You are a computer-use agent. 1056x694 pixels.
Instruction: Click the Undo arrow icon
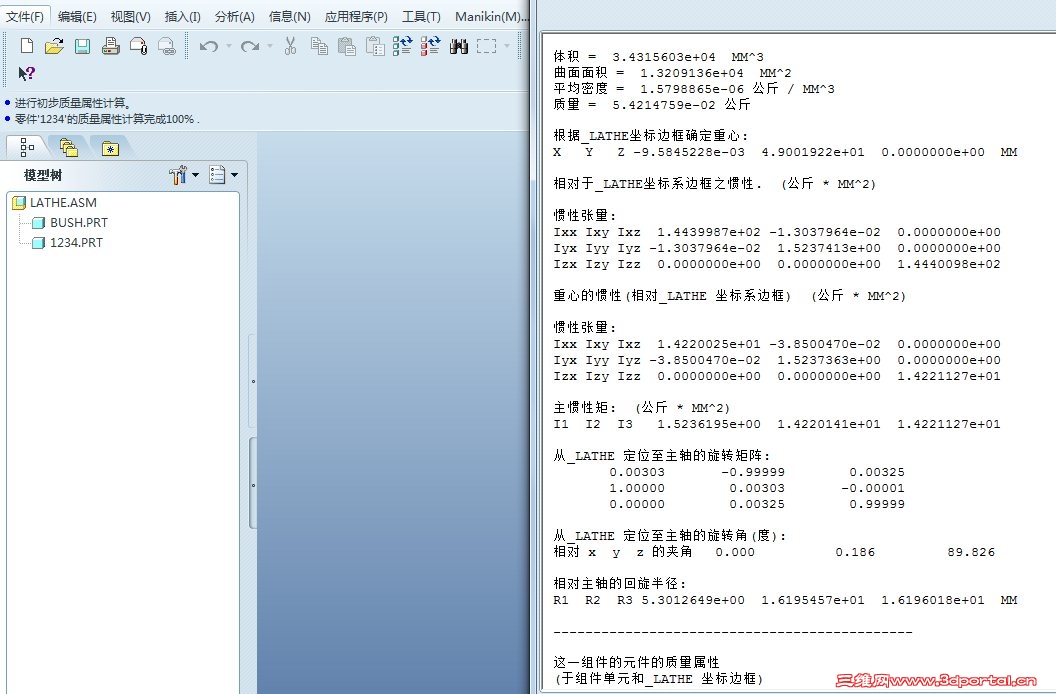209,46
